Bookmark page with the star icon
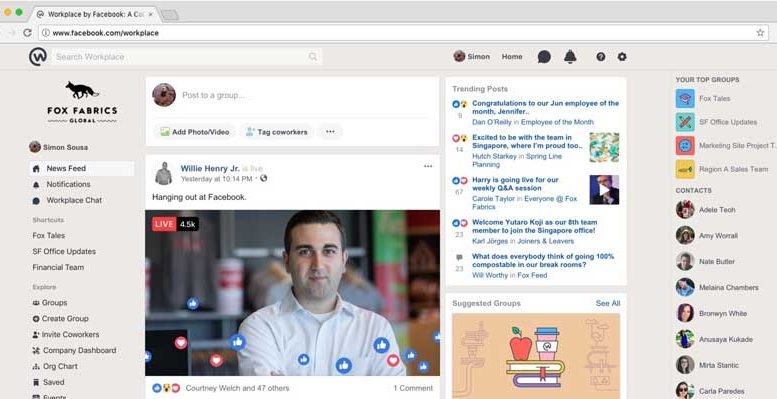The width and height of the screenshot is (777, 399). pos(760,33)
